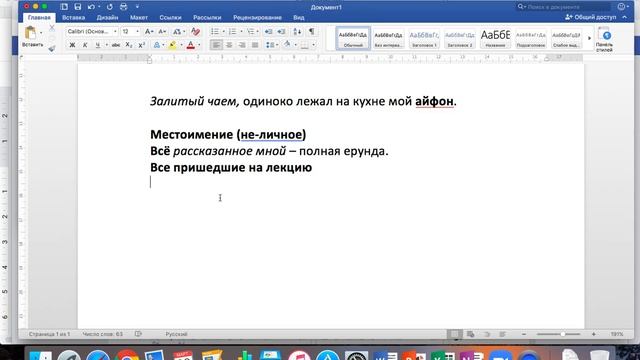This screenshot has height=360, width=640.
Task: Expand numbered list options arrow
Action: (241, 31)
